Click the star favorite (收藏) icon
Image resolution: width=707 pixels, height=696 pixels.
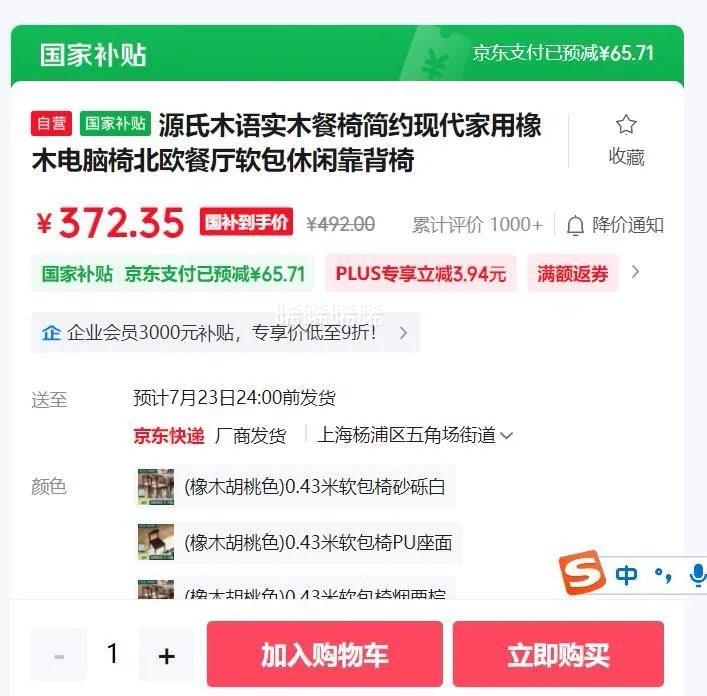click(x=626, y=125)
